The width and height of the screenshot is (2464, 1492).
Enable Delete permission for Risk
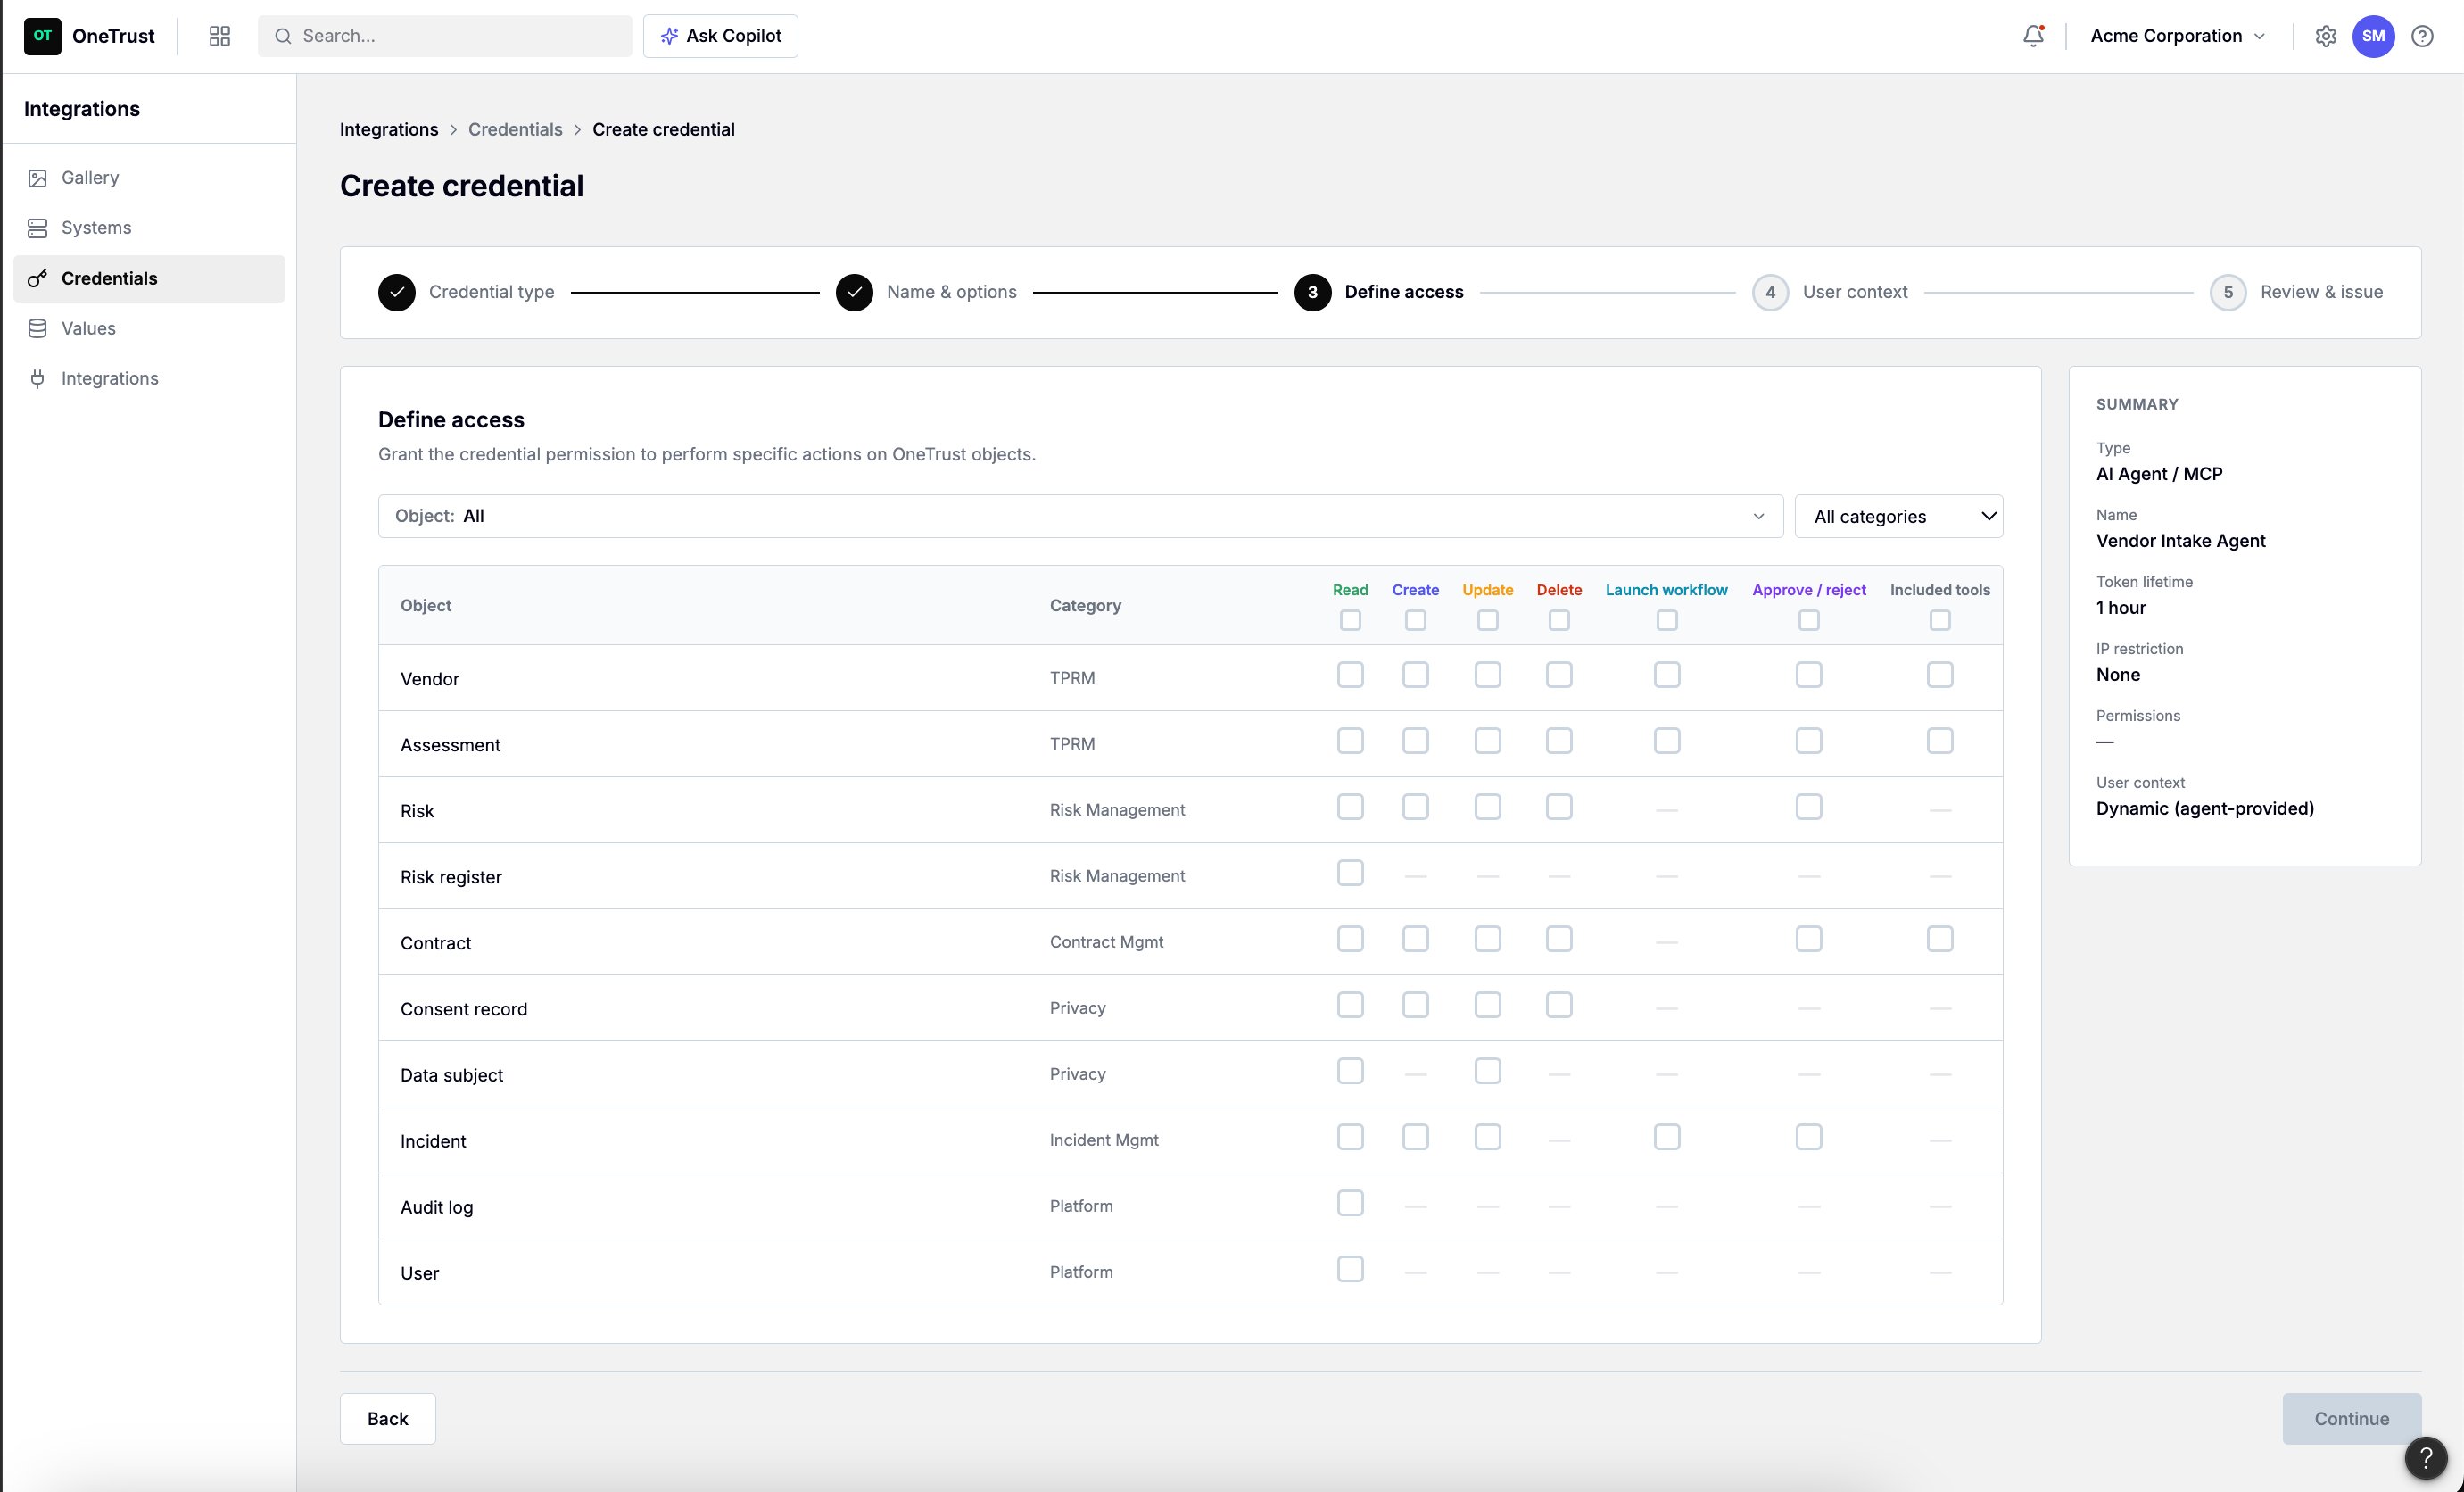point(1559,807)
